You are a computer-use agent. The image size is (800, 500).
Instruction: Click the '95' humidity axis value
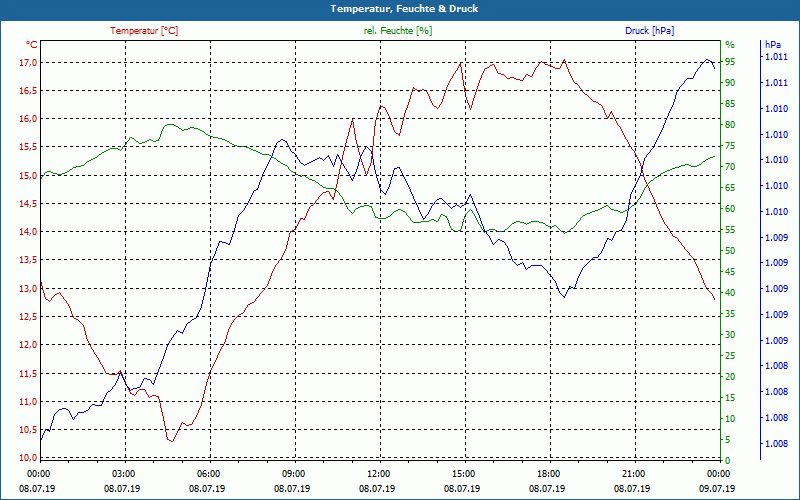(x=730, y=62)
